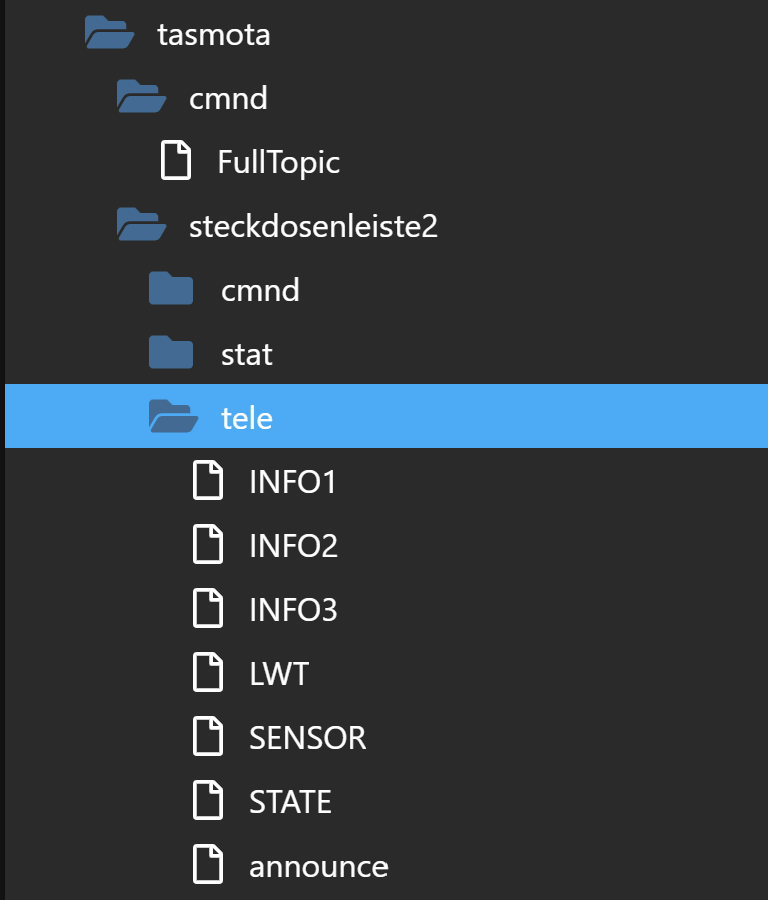
Task: Click the INFO3 file icon
Action: point(207,609)
